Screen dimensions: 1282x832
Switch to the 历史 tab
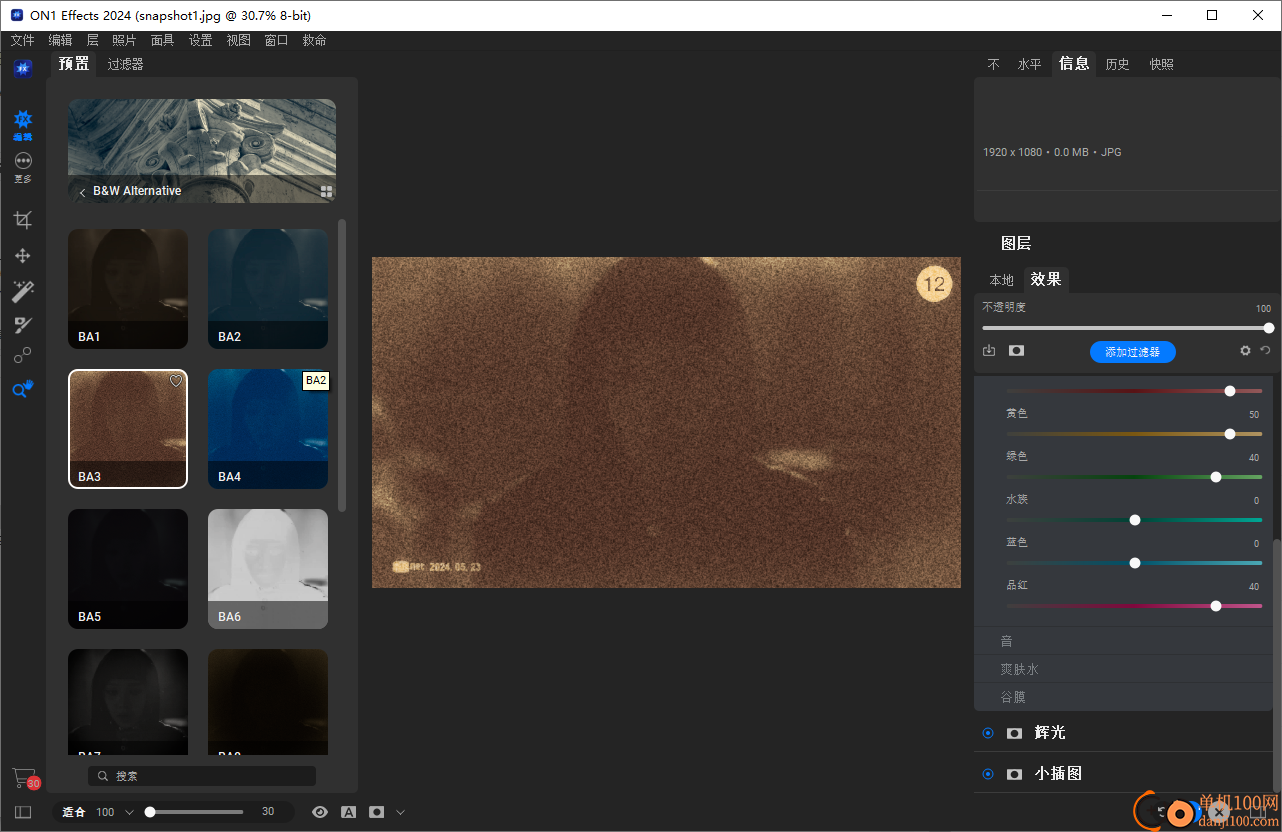pyautogui.click(x=1117, y=64)
